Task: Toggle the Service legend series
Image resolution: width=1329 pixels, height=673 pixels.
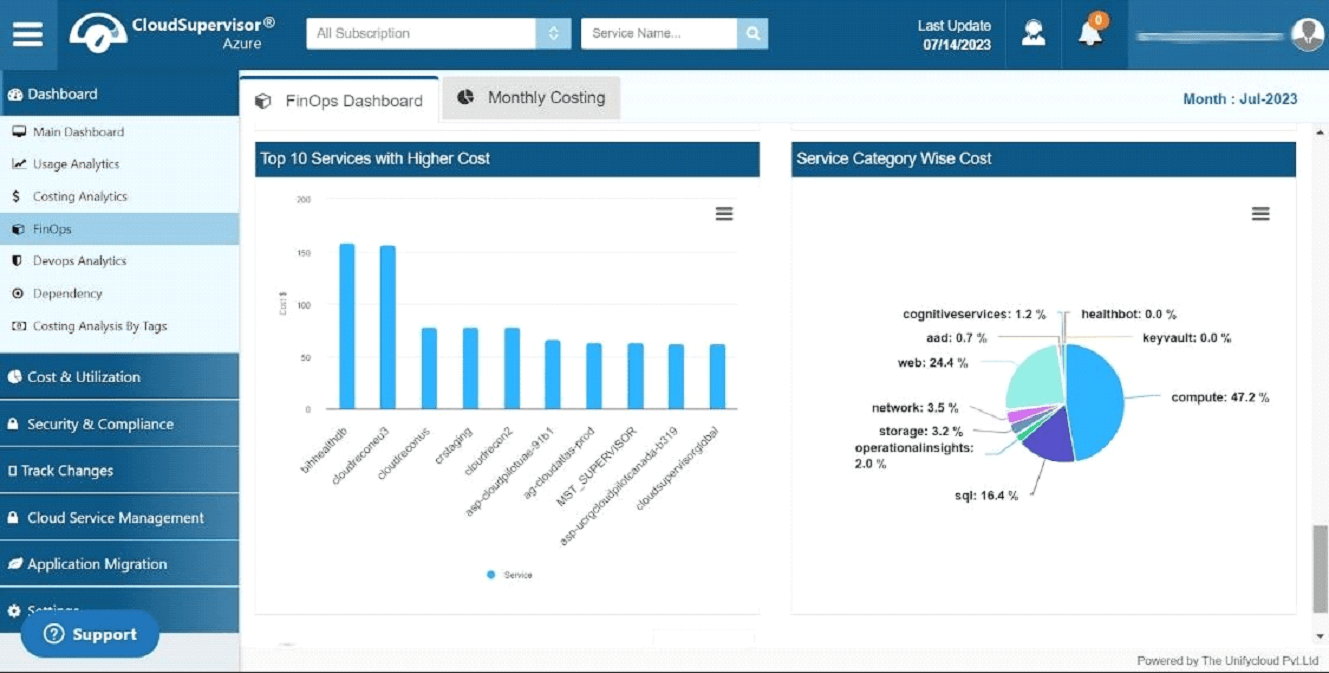Action: pyautogui.click(x=510, y=575)
